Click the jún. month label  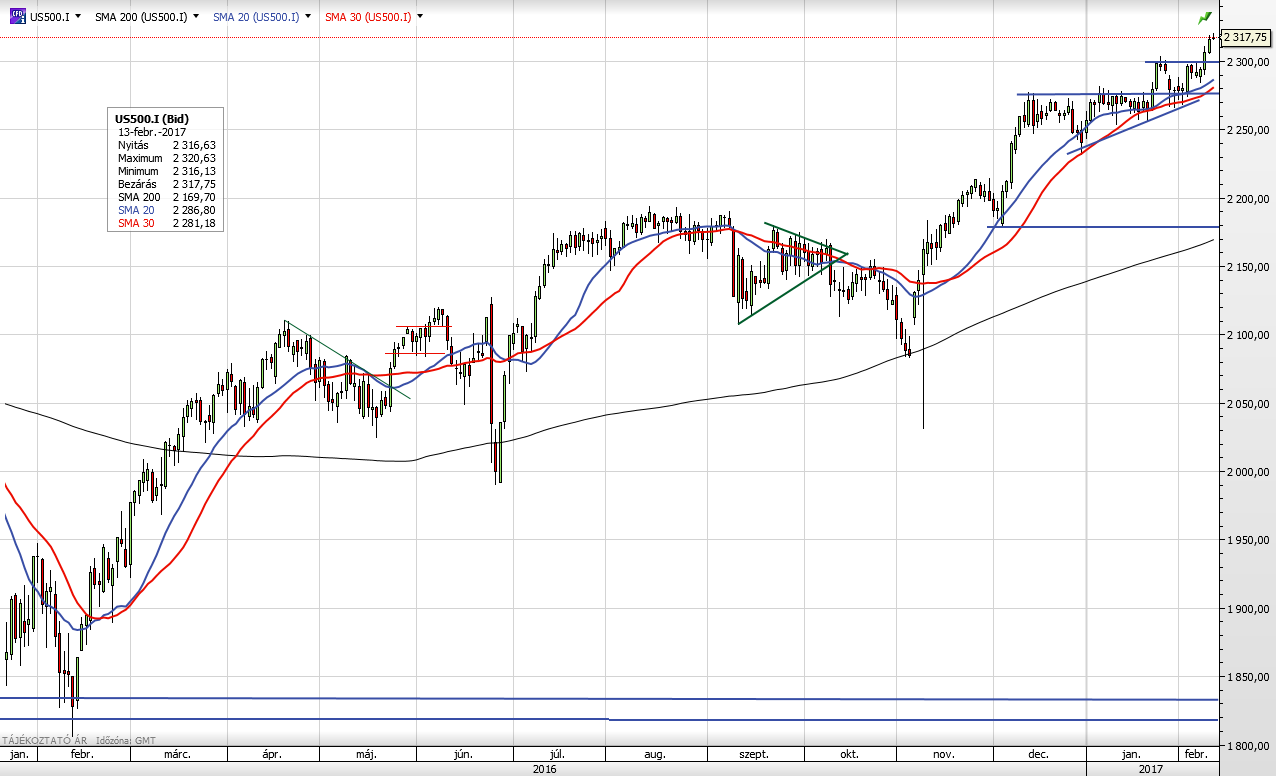click(x=463, y=755)
